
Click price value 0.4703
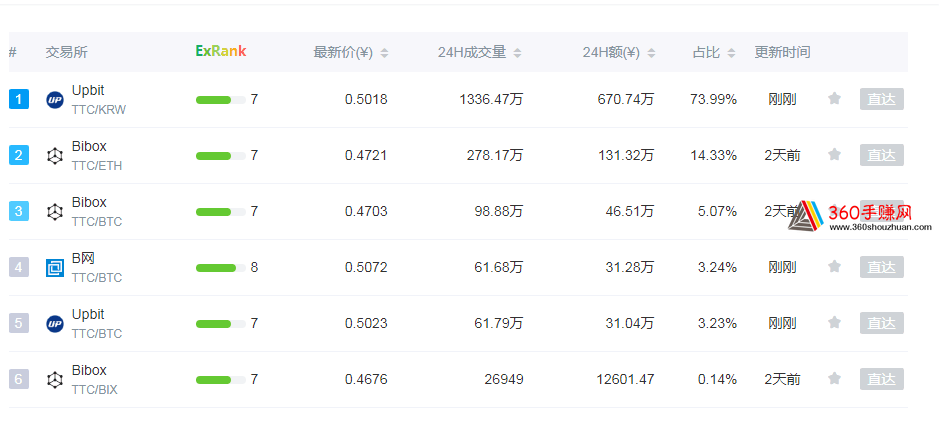(366, 212)
